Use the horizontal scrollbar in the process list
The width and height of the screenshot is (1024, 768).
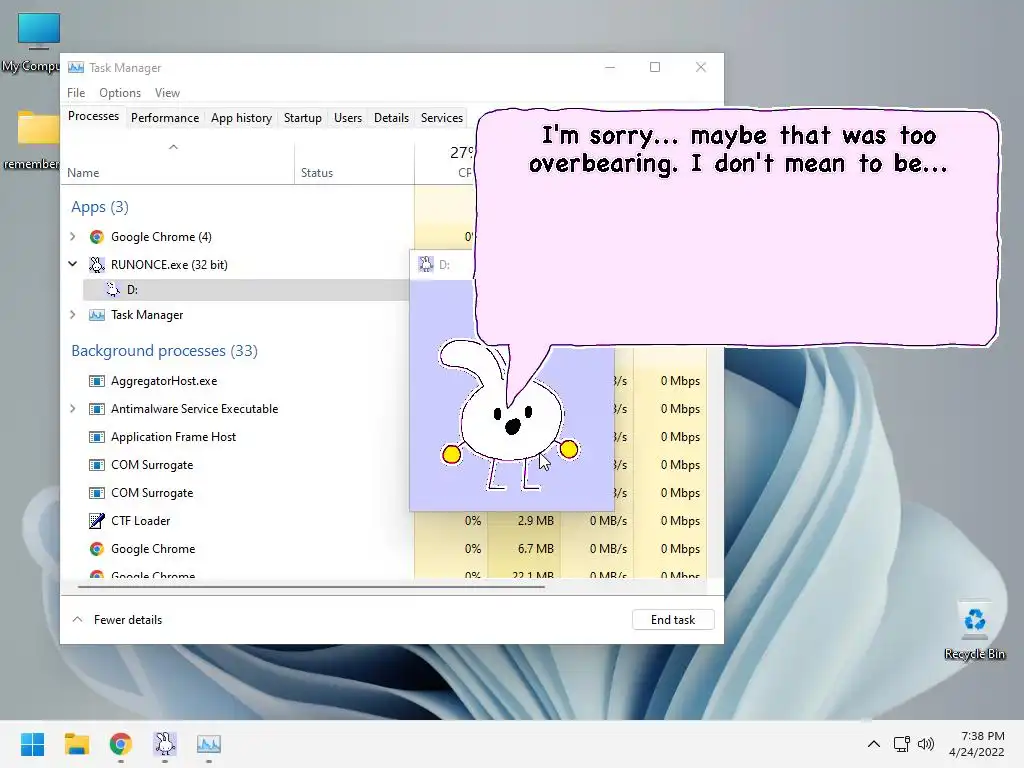click(x=311, y=587)
